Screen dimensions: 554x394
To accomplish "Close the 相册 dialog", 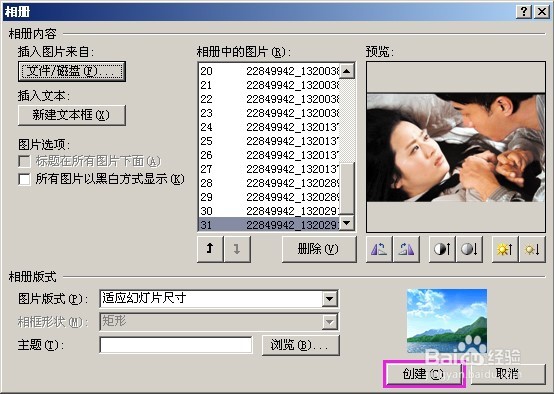I will point(542,12).
